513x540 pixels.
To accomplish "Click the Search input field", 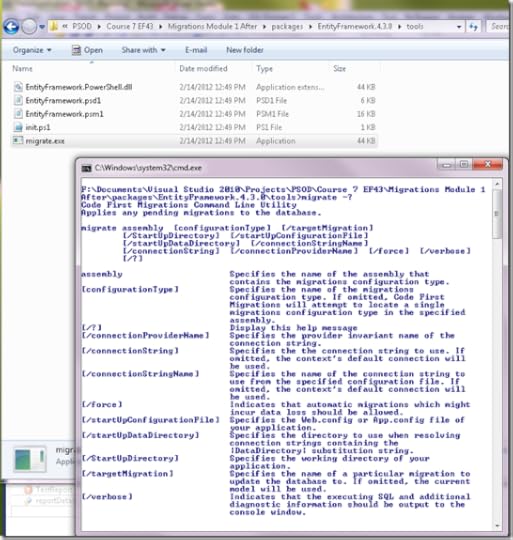I will (x=499, y=27).
